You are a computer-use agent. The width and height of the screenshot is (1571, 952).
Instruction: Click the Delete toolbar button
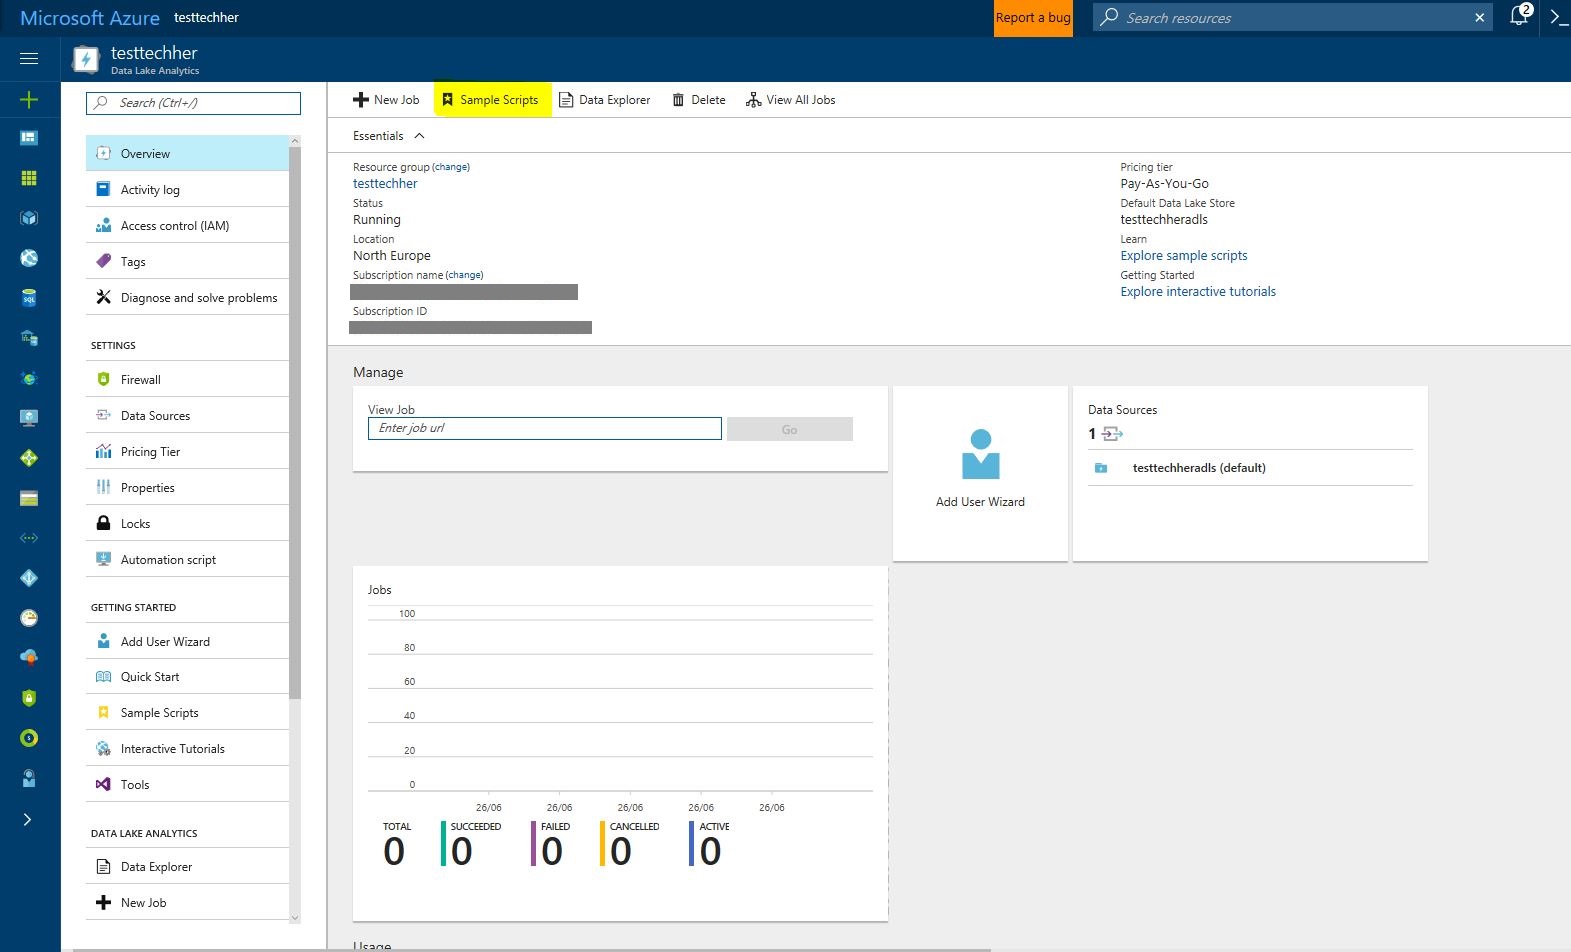coord(698,100)
